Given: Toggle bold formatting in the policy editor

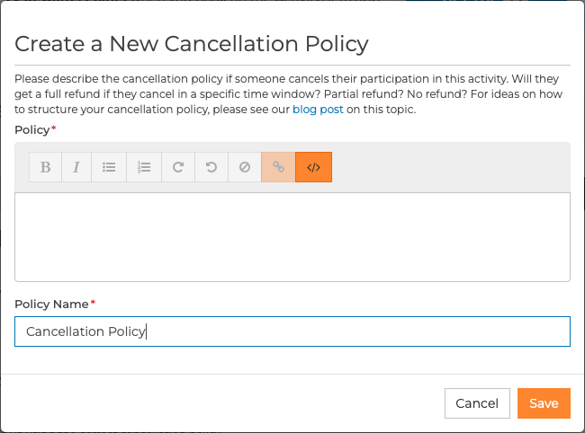Looking at the screenshot, I should click(x=46, y=167).
